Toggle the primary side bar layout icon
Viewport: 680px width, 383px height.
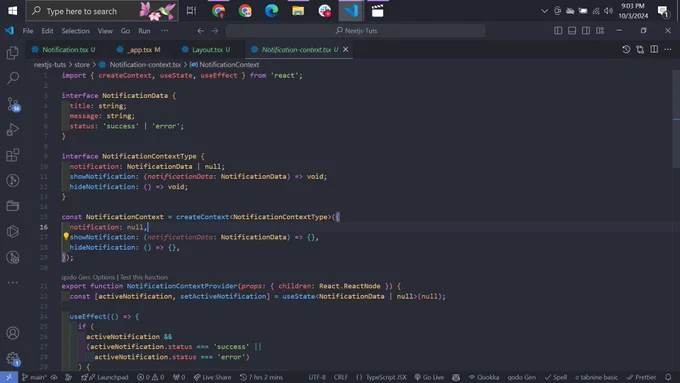558,30
